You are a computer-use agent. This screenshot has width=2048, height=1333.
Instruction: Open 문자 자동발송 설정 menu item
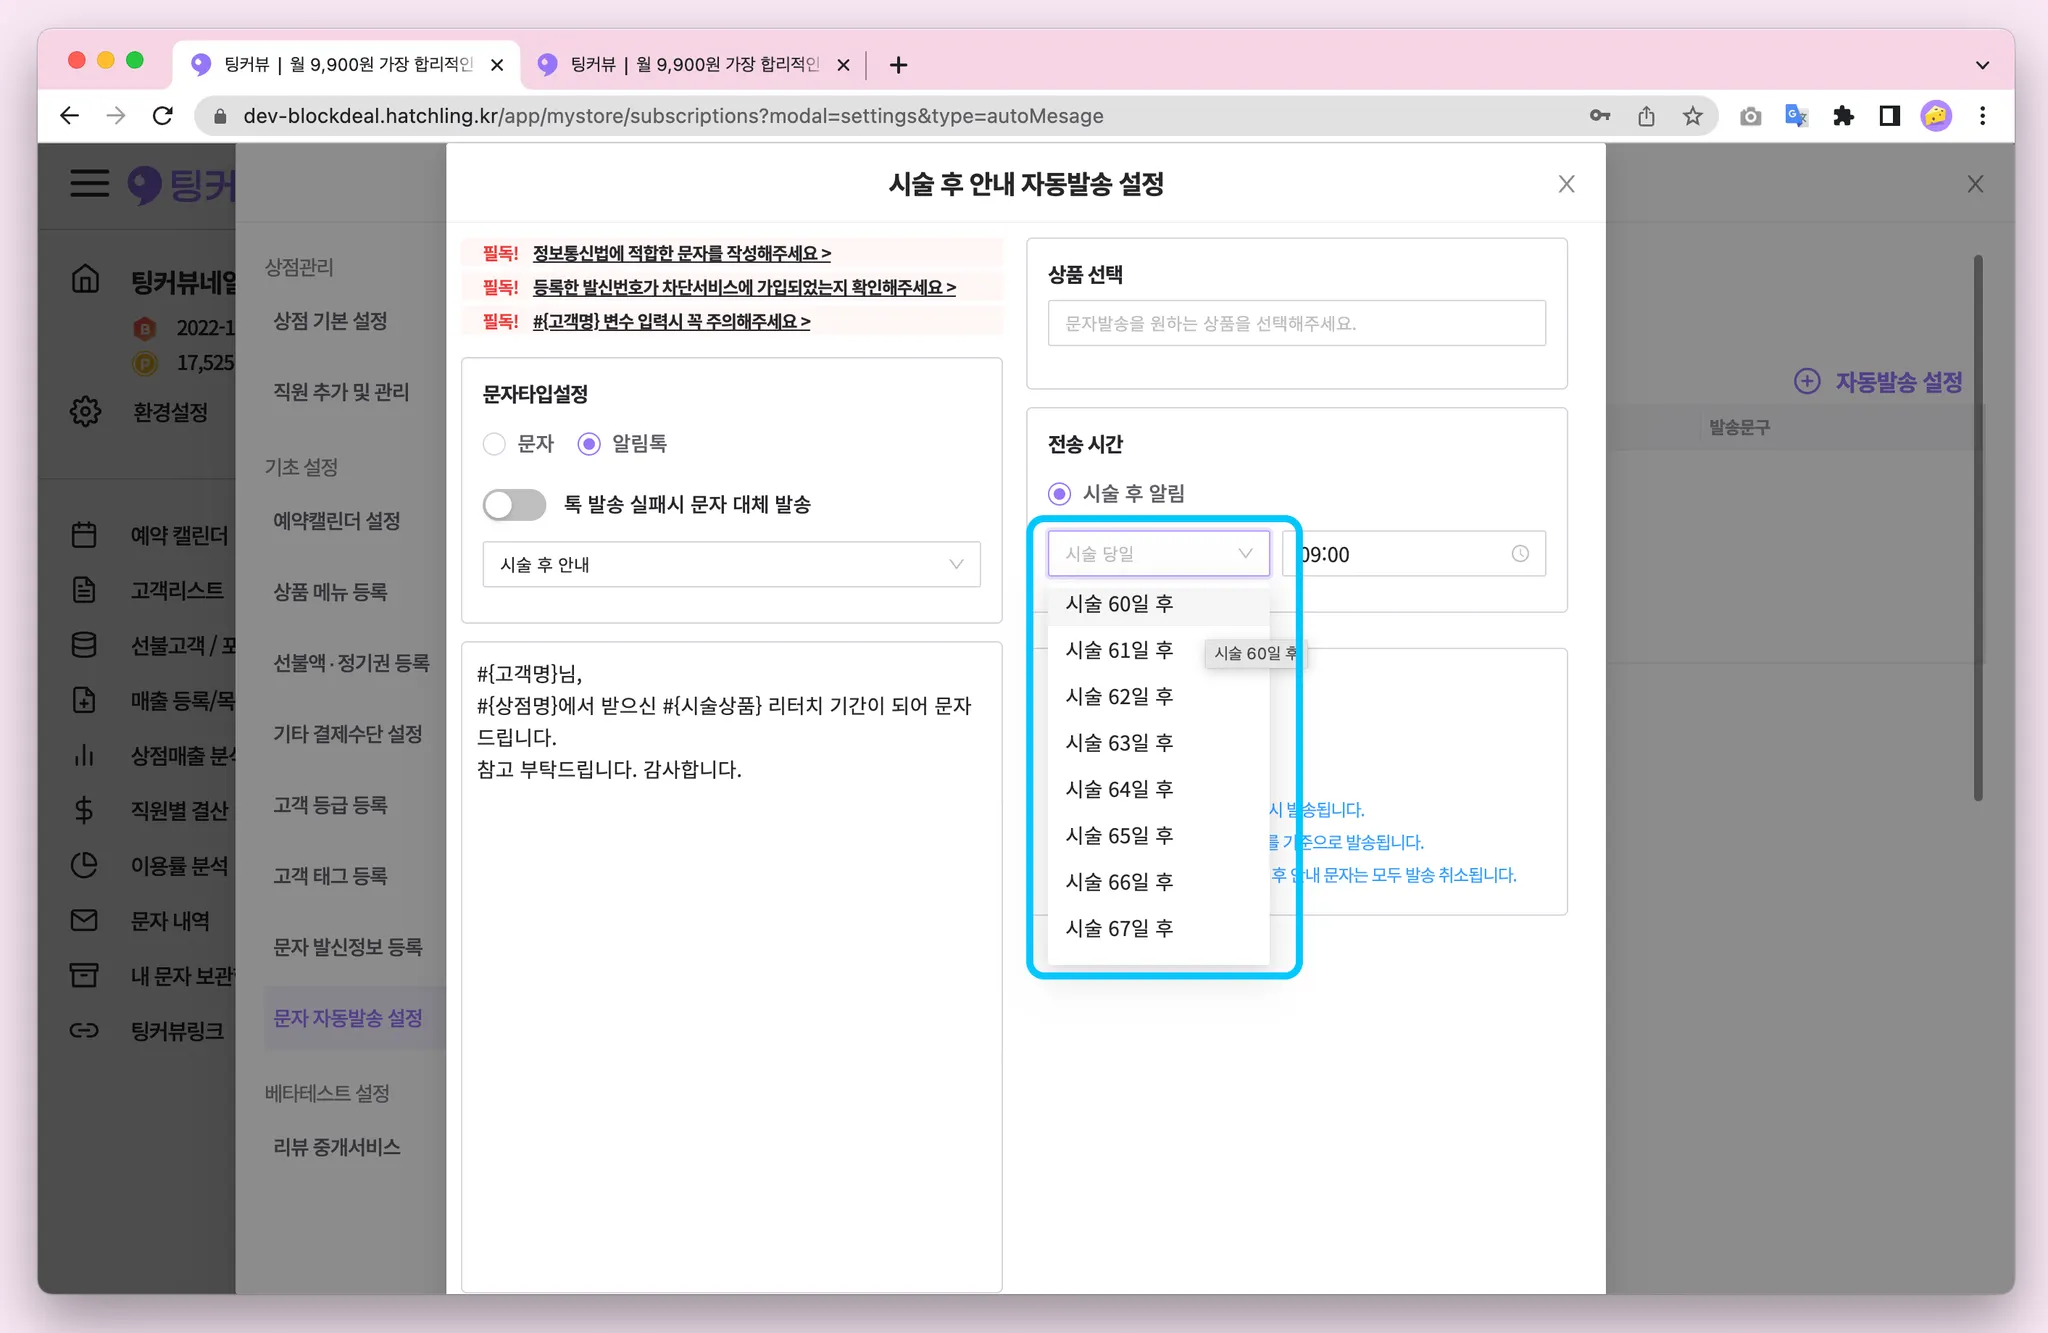point(348,1018)
